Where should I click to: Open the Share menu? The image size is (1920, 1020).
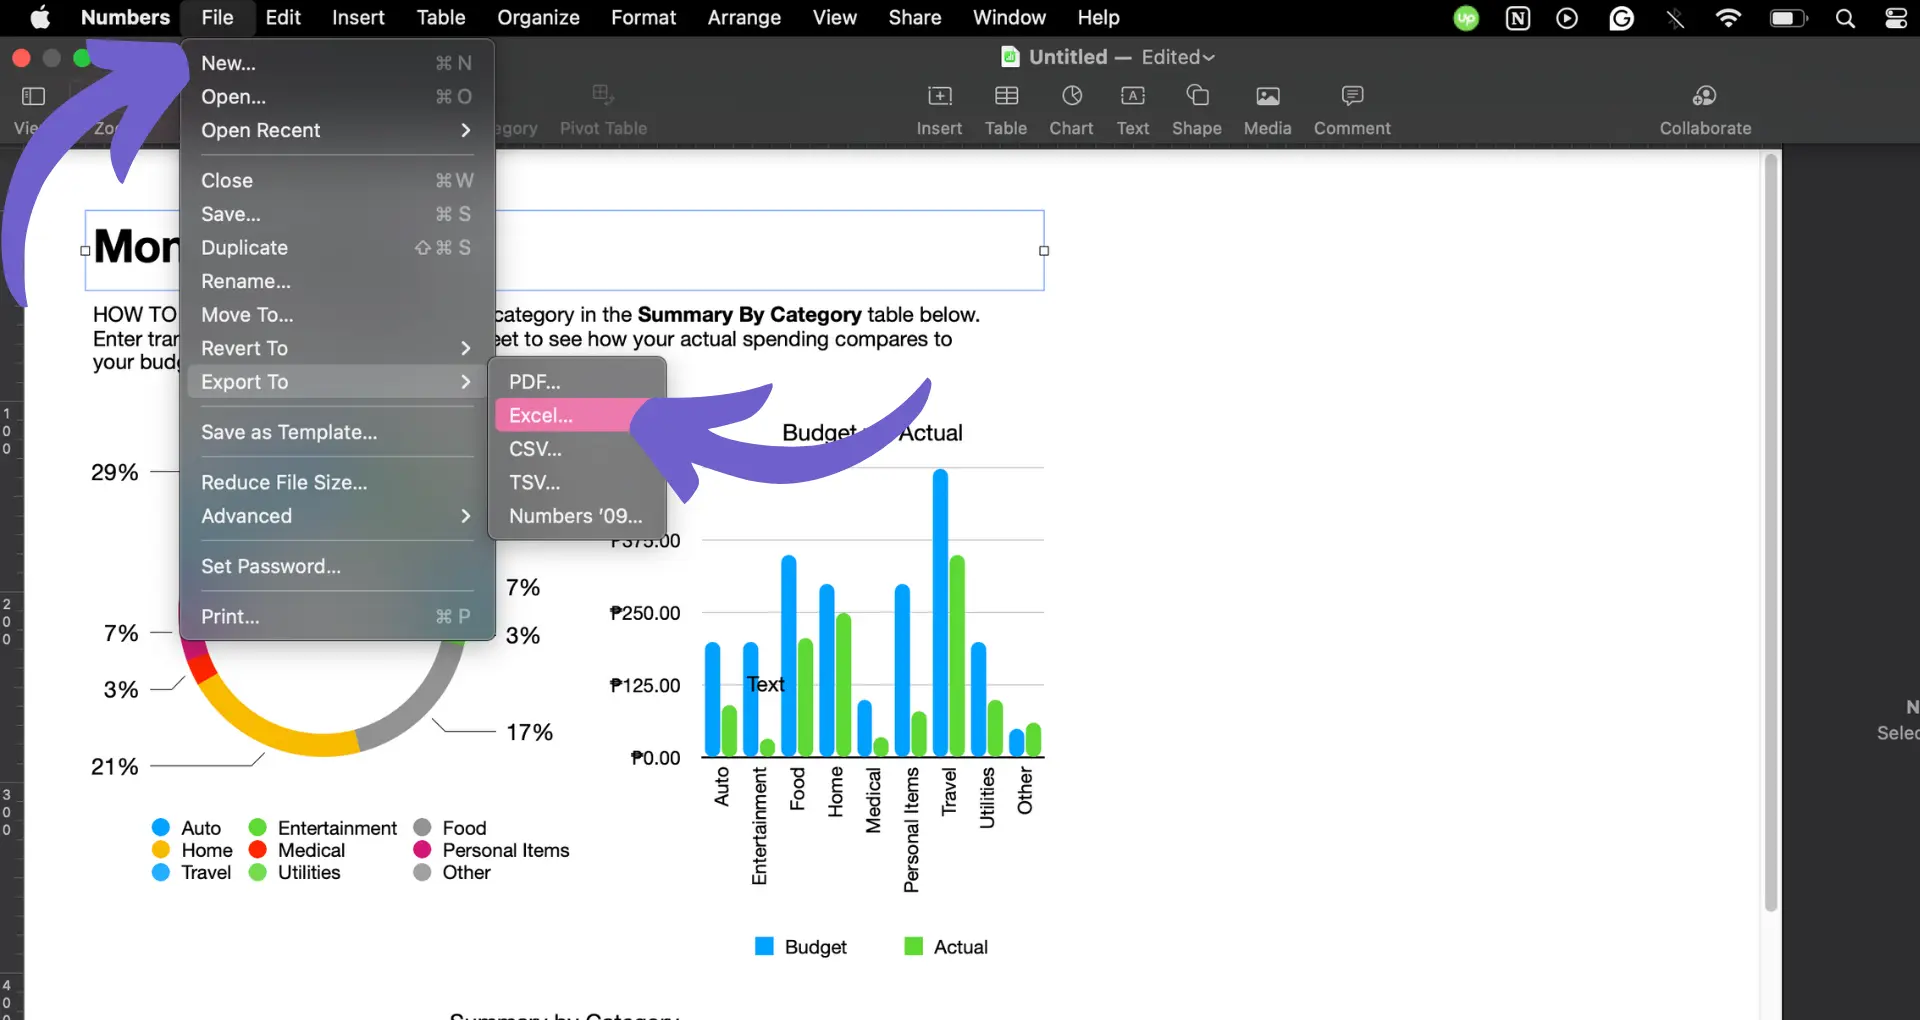(915, 17)
